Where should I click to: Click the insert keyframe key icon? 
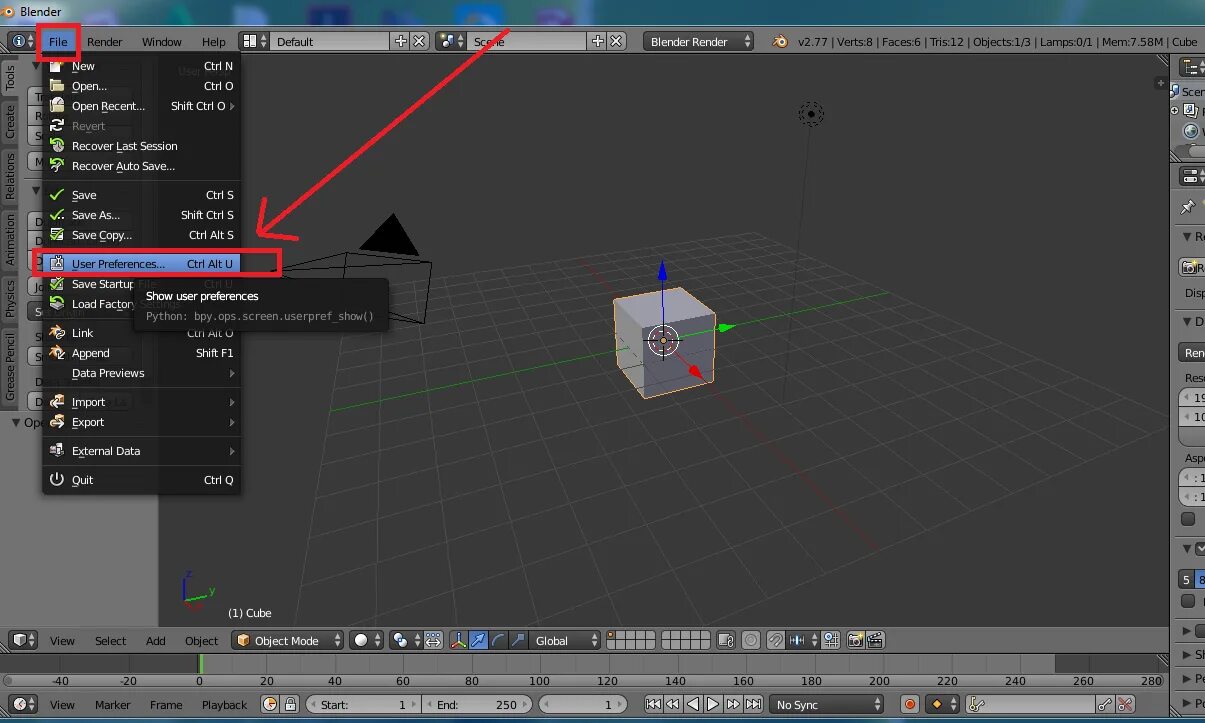[1105, 705]
